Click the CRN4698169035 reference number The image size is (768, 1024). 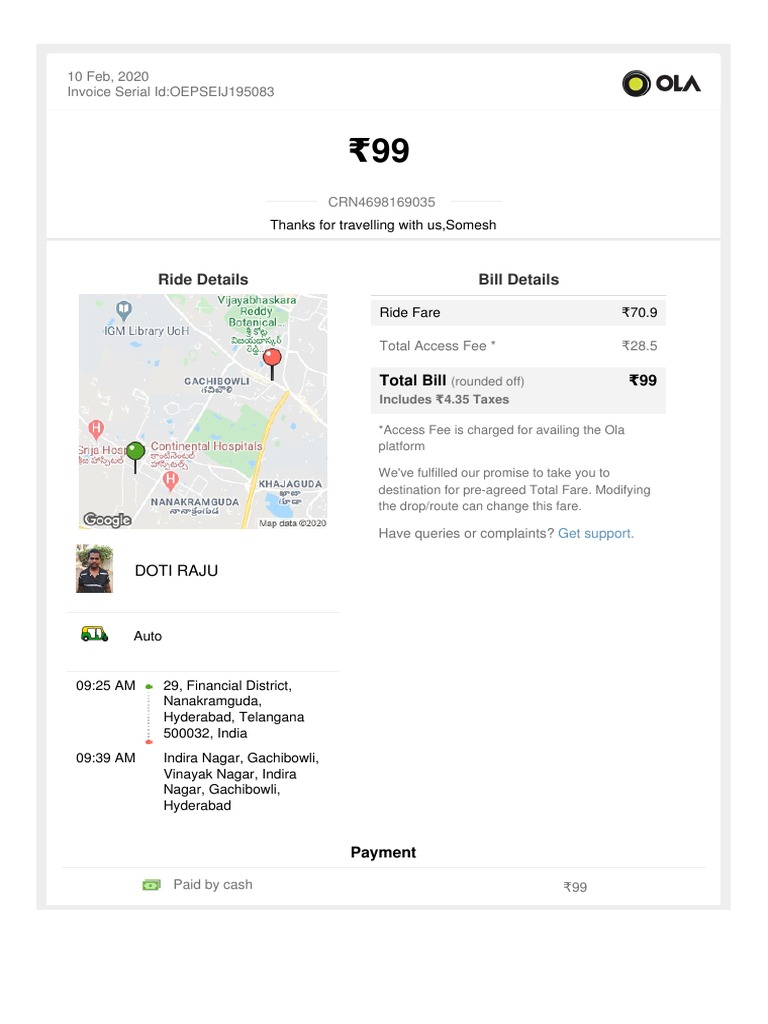tap(382, 202)
